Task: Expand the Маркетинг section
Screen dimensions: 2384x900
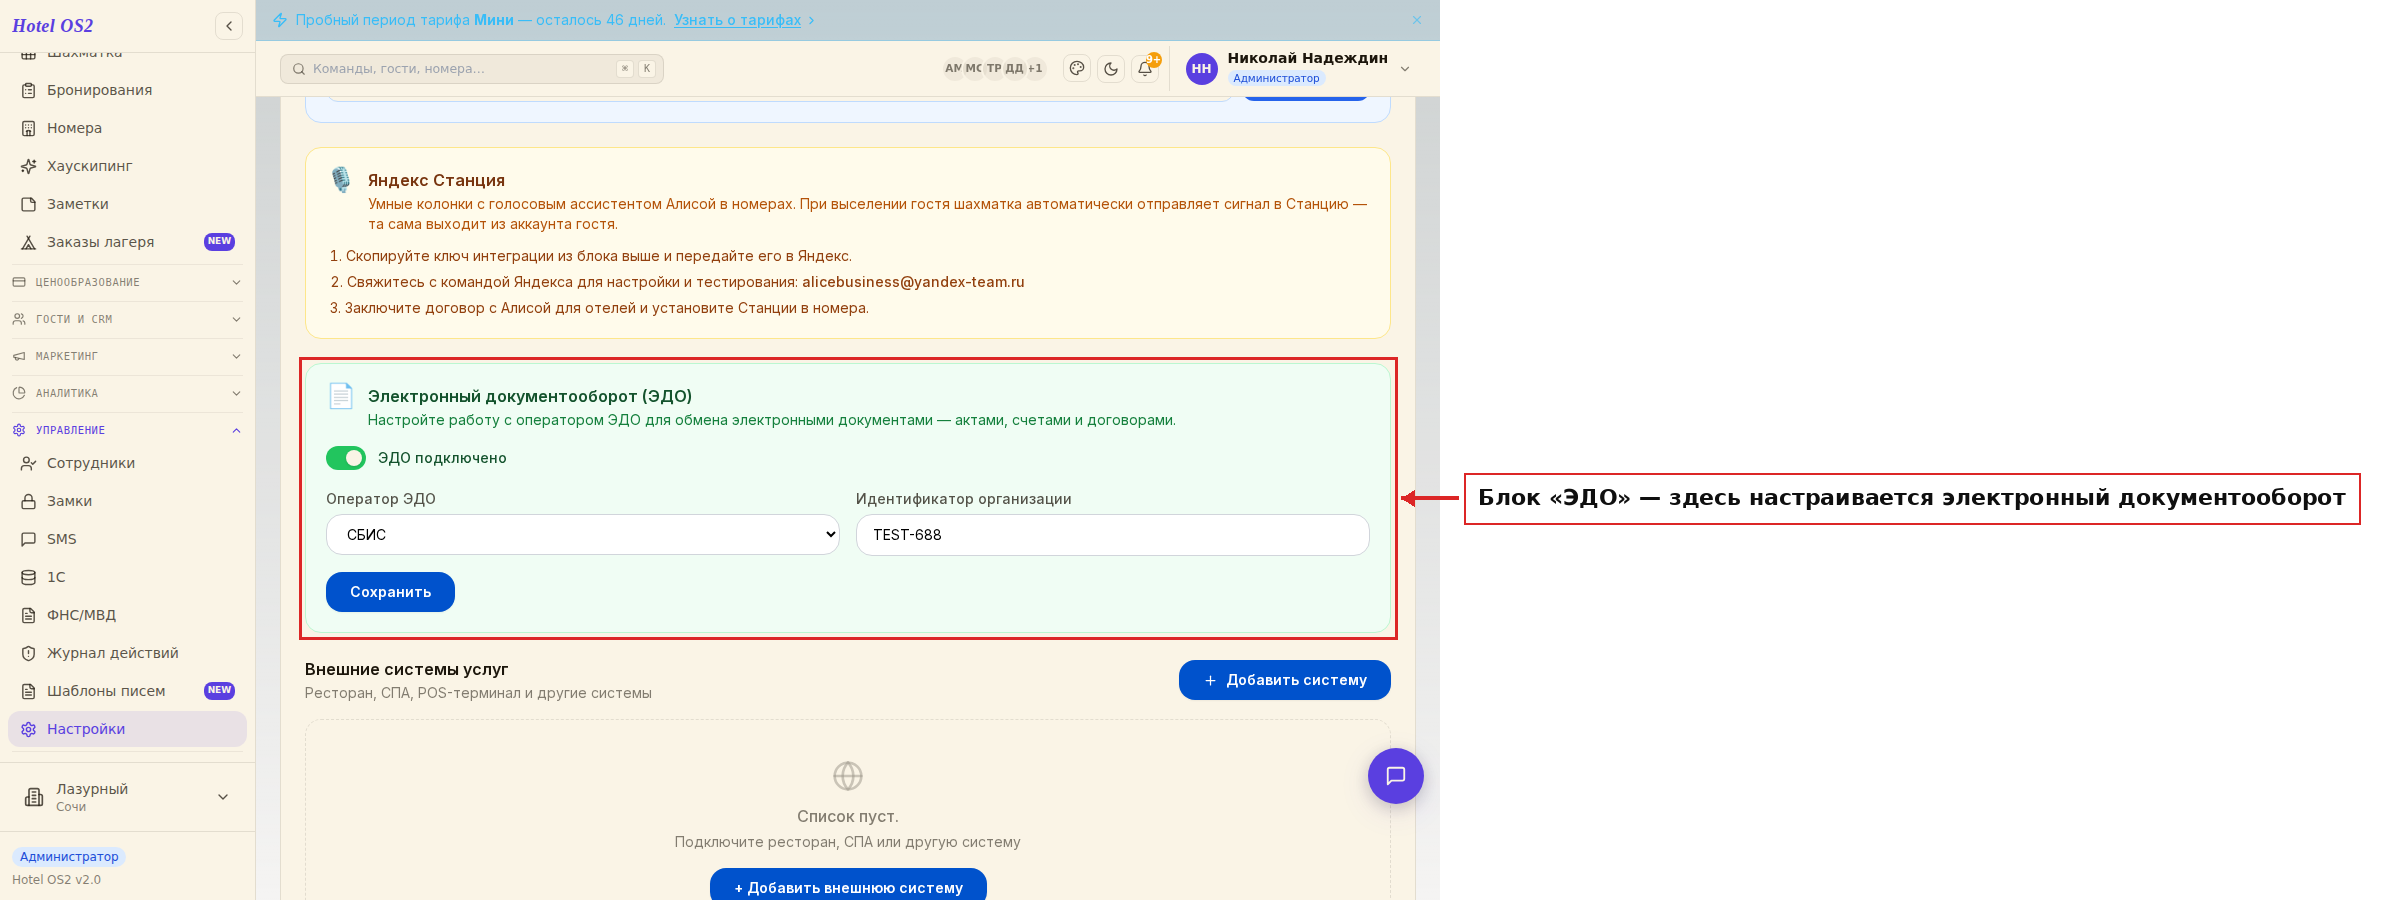Action: click(127, 356)
